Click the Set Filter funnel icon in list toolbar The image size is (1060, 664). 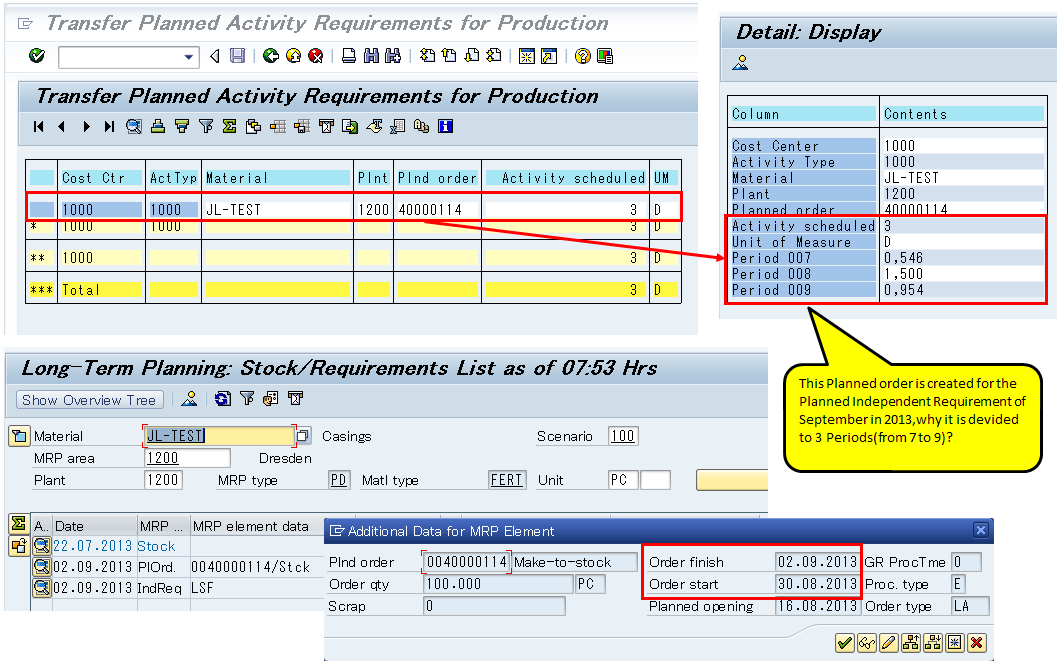click(x=206, y=126)
